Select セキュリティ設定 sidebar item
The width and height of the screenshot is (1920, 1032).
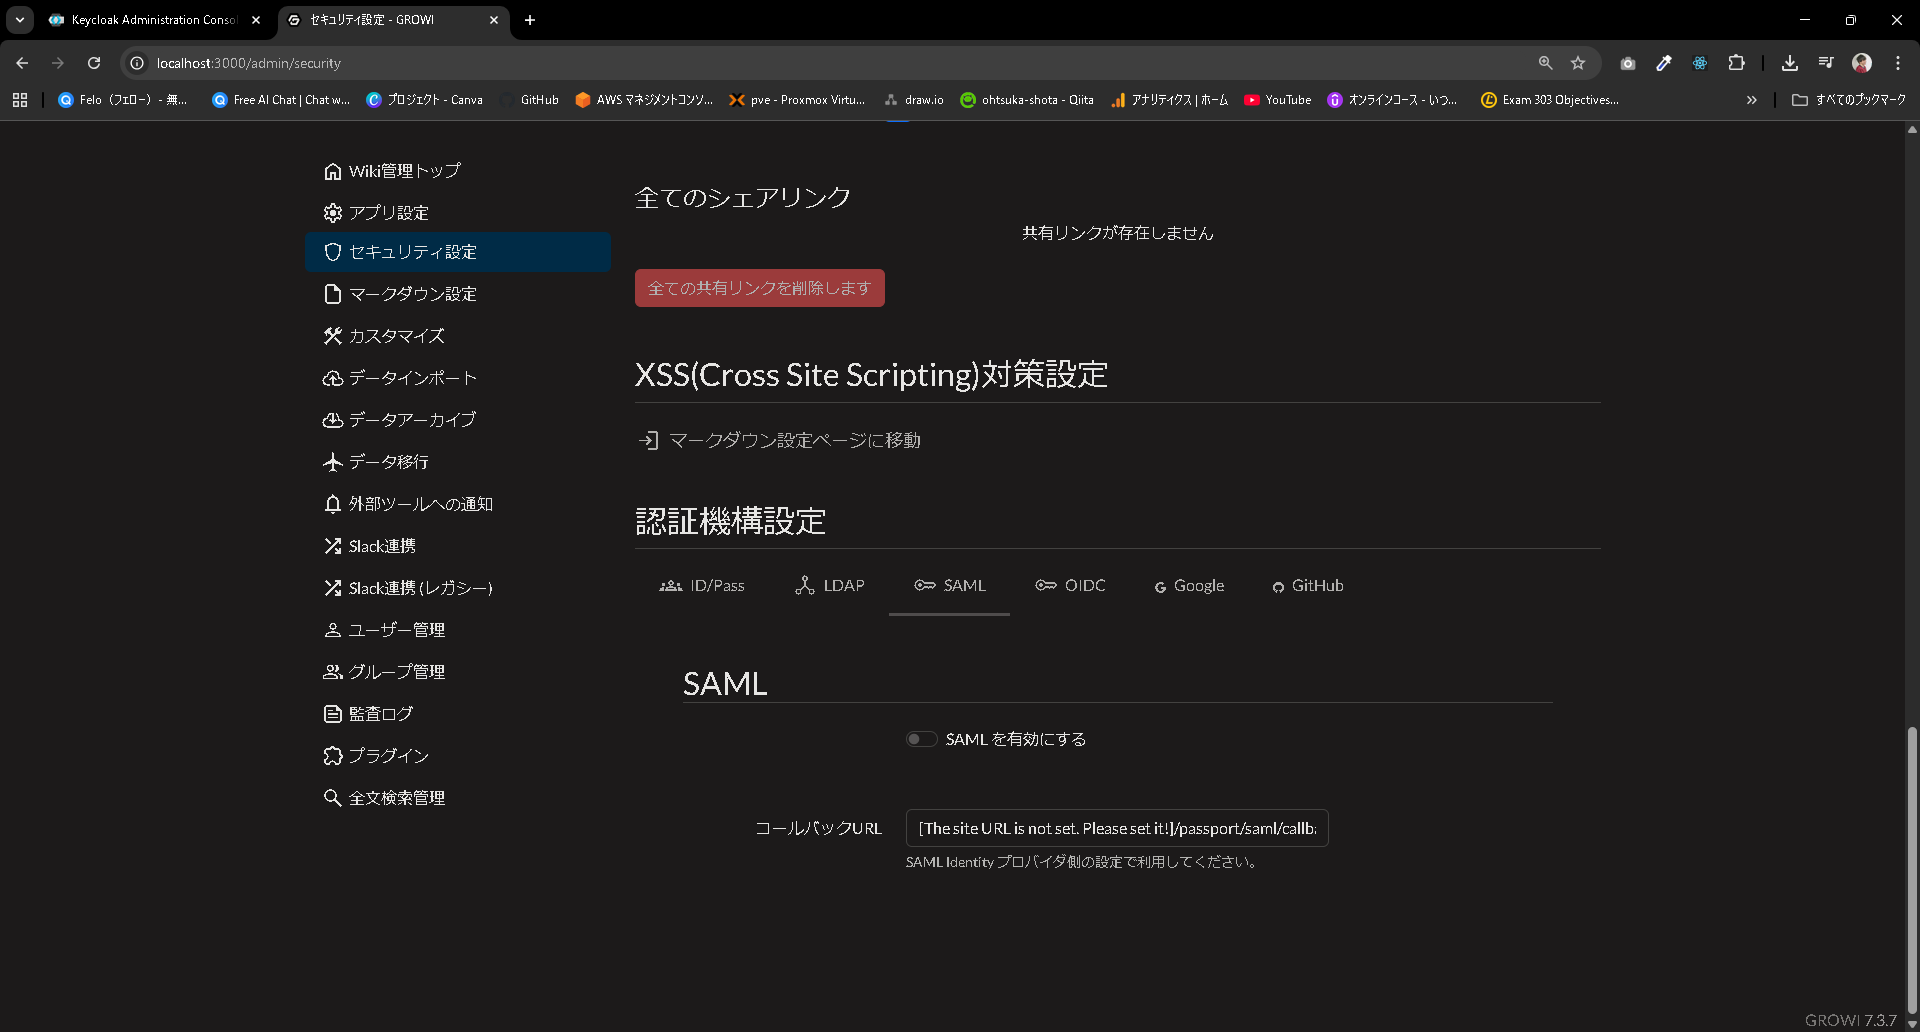pos(458,252)
